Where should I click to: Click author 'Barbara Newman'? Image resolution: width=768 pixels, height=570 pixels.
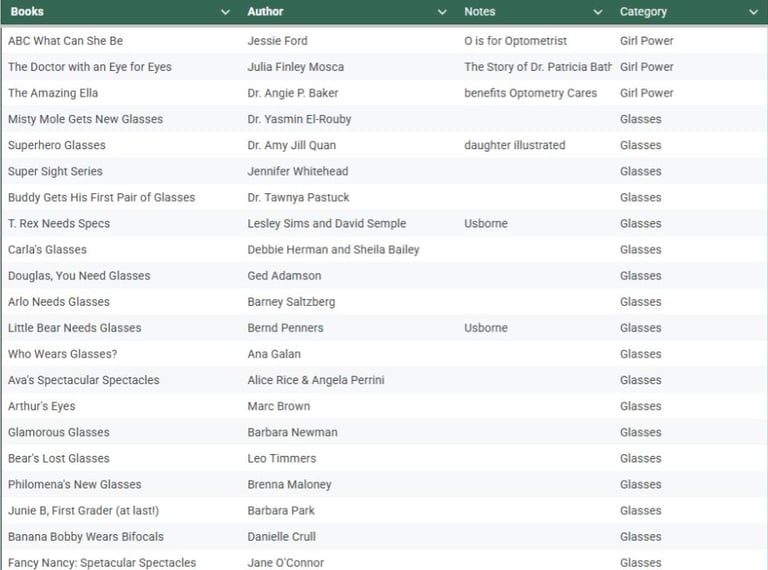[292, 432]
